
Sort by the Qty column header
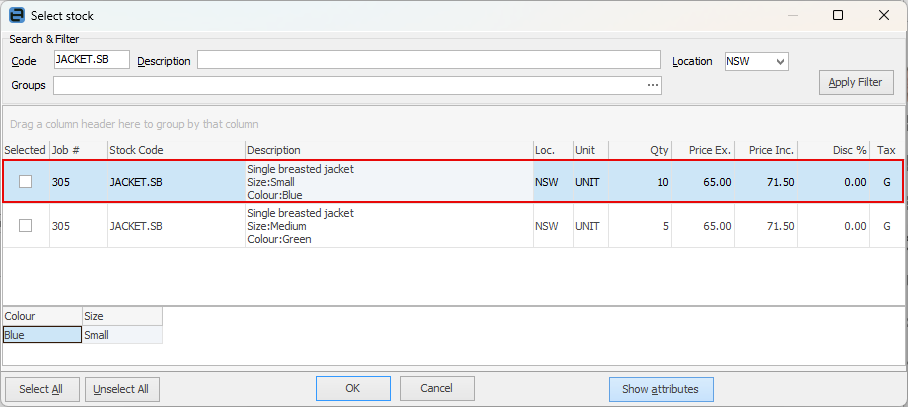click(640, 150)
